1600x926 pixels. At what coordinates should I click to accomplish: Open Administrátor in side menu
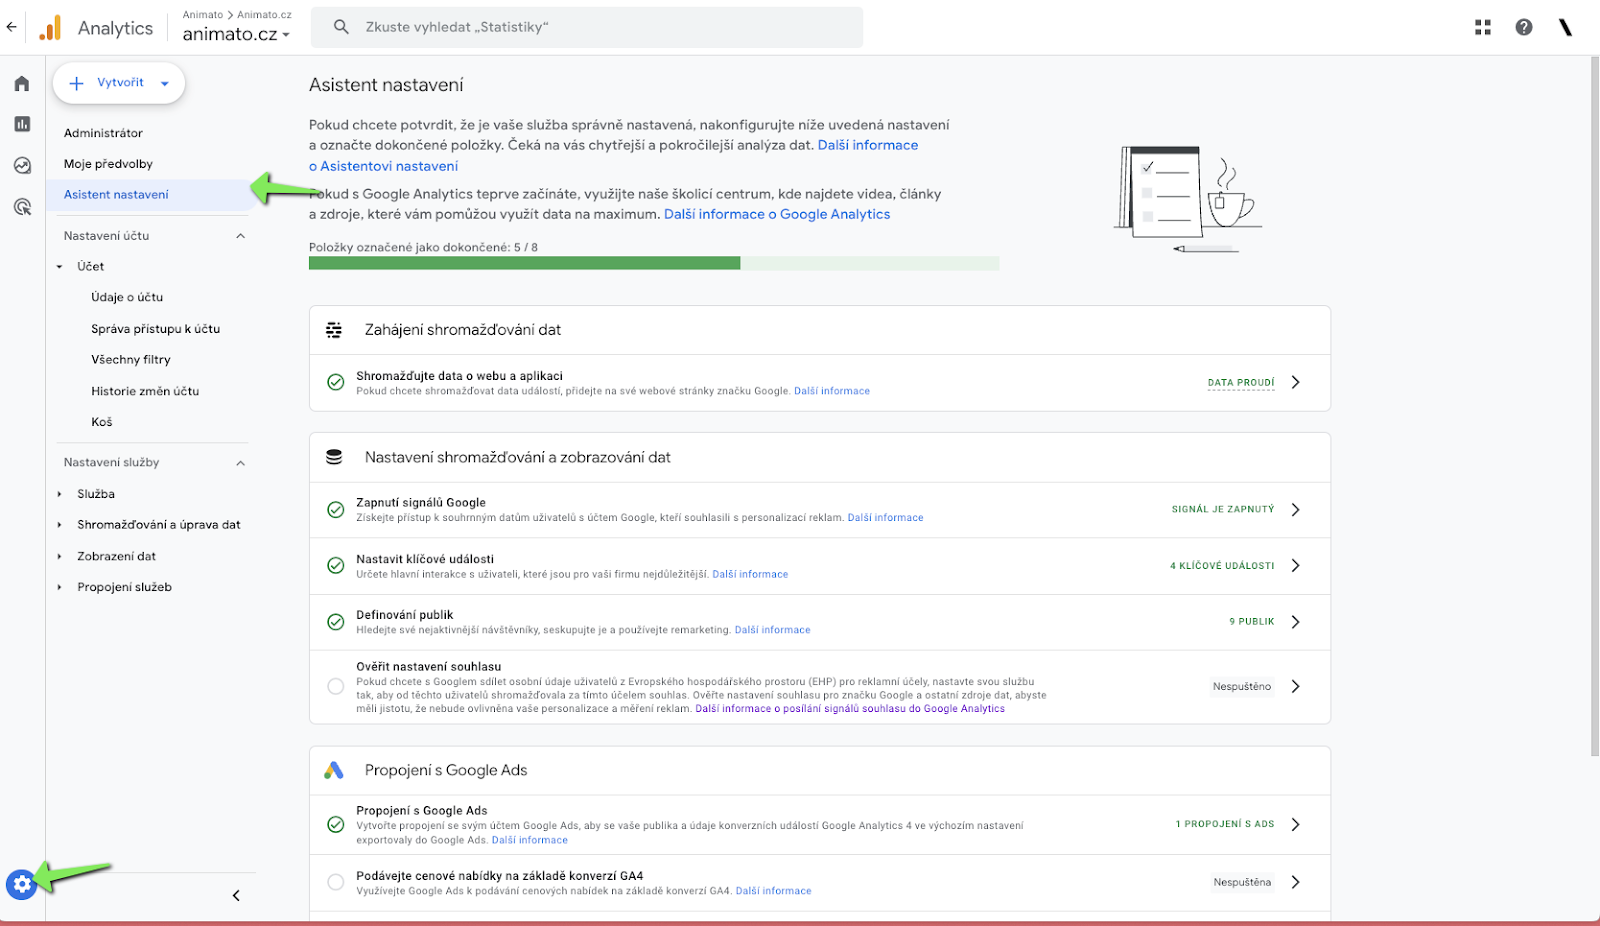[x=103, y=133]
